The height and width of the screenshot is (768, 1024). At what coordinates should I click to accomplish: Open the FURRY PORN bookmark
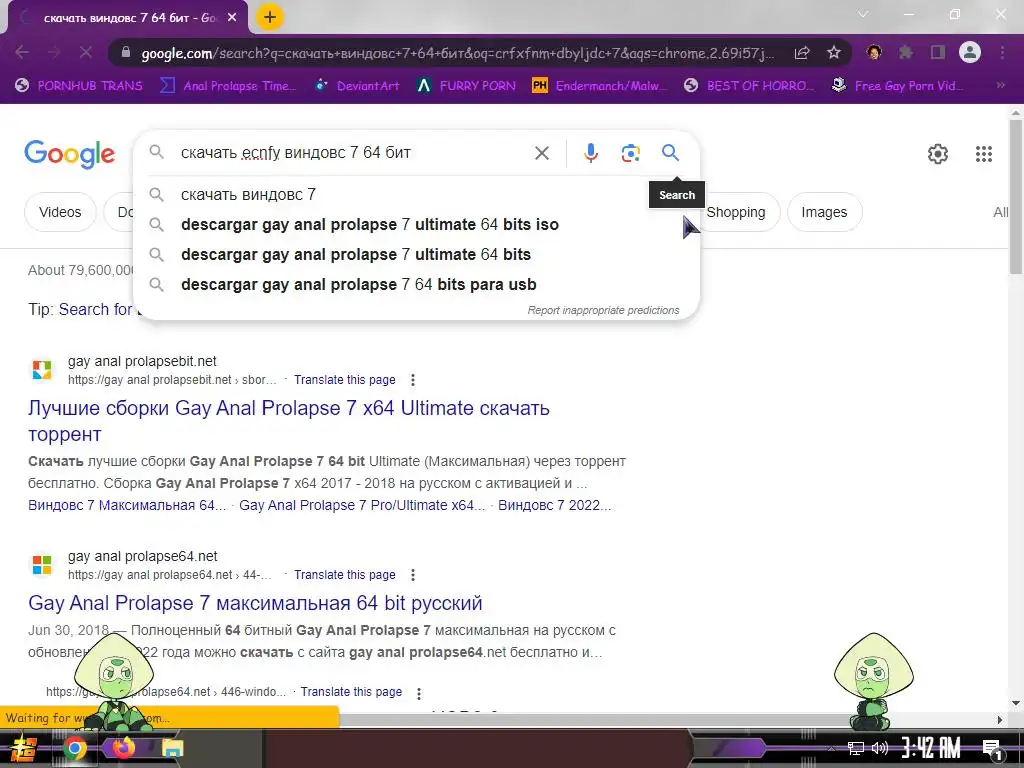pos(466,86)
